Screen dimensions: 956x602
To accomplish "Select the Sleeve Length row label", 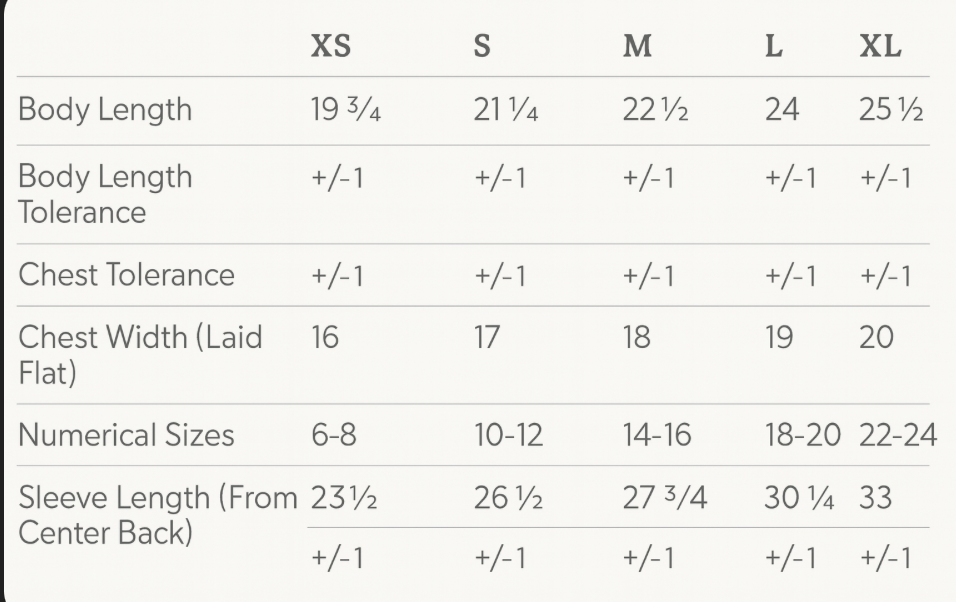I will tap(158, 514).
